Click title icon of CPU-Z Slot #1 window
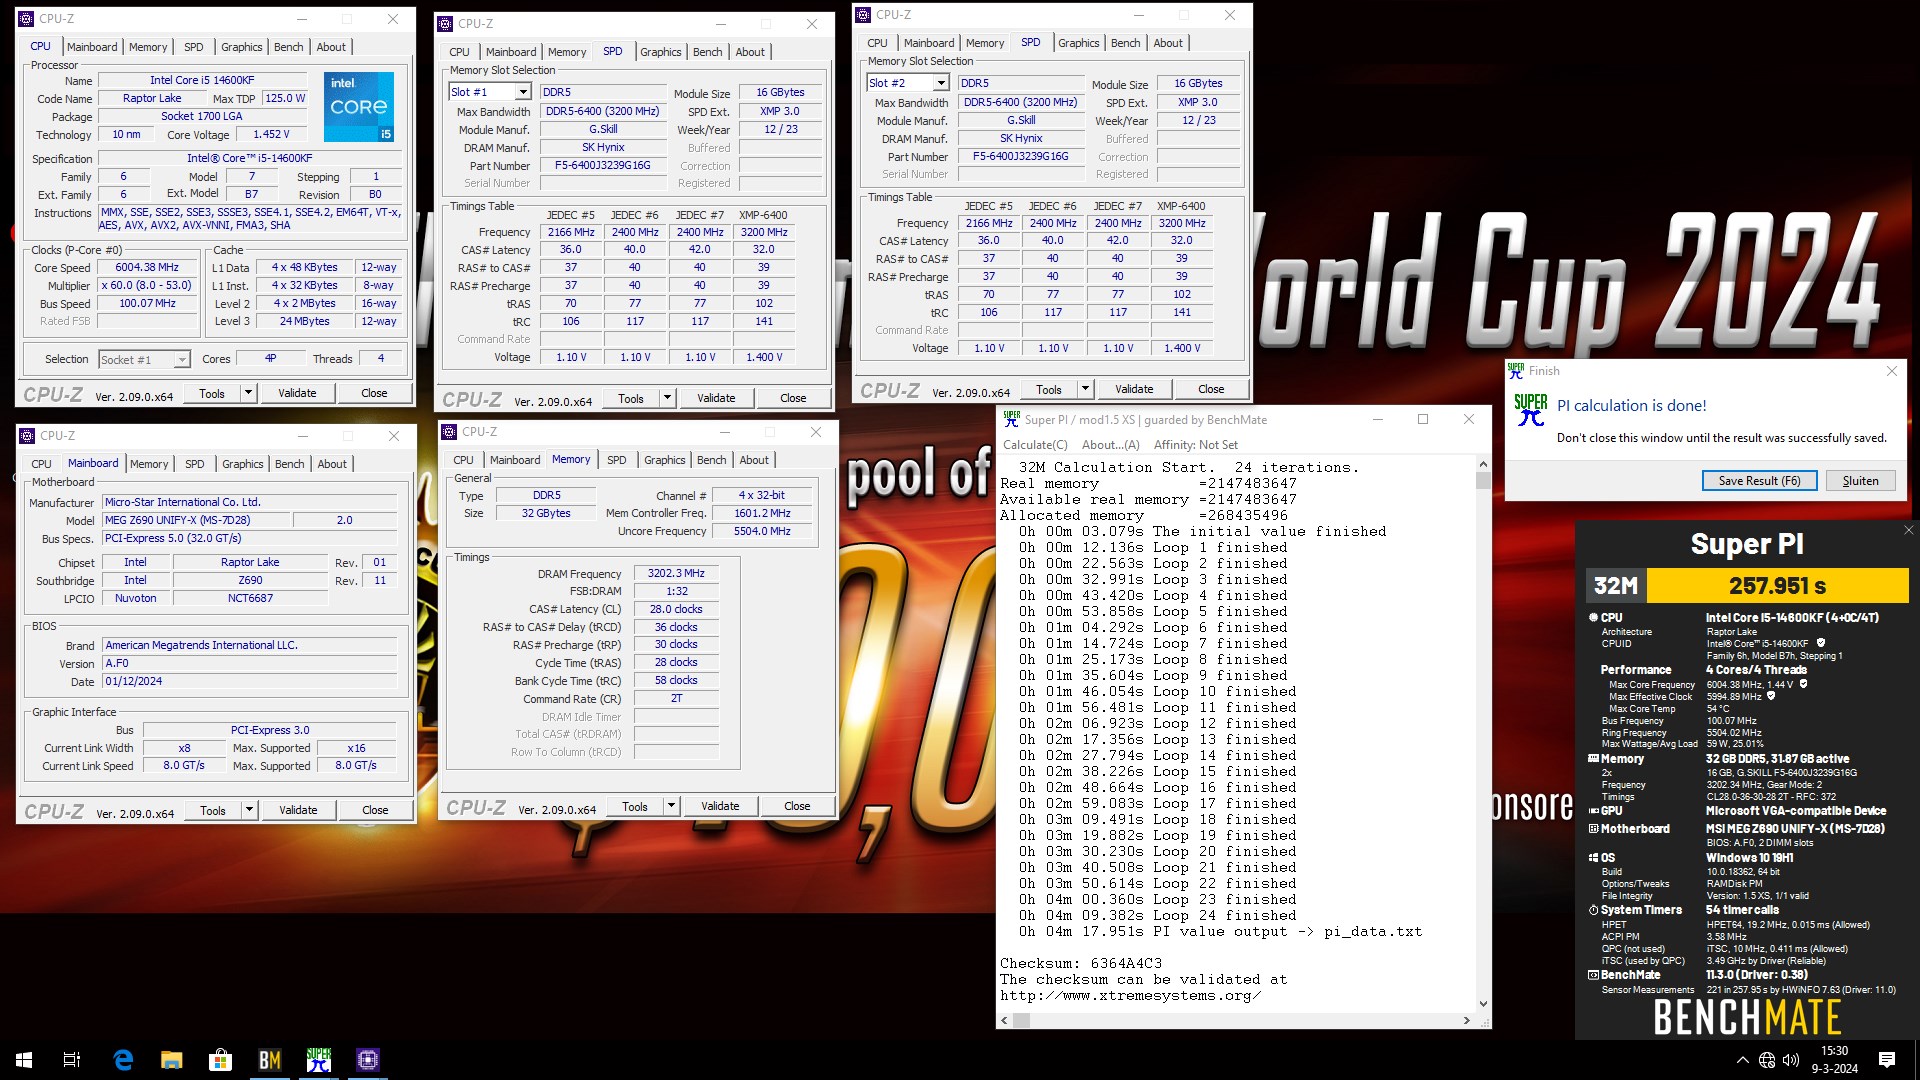The height and width of the screenshot is (1080, 1920). pos(446,23)
